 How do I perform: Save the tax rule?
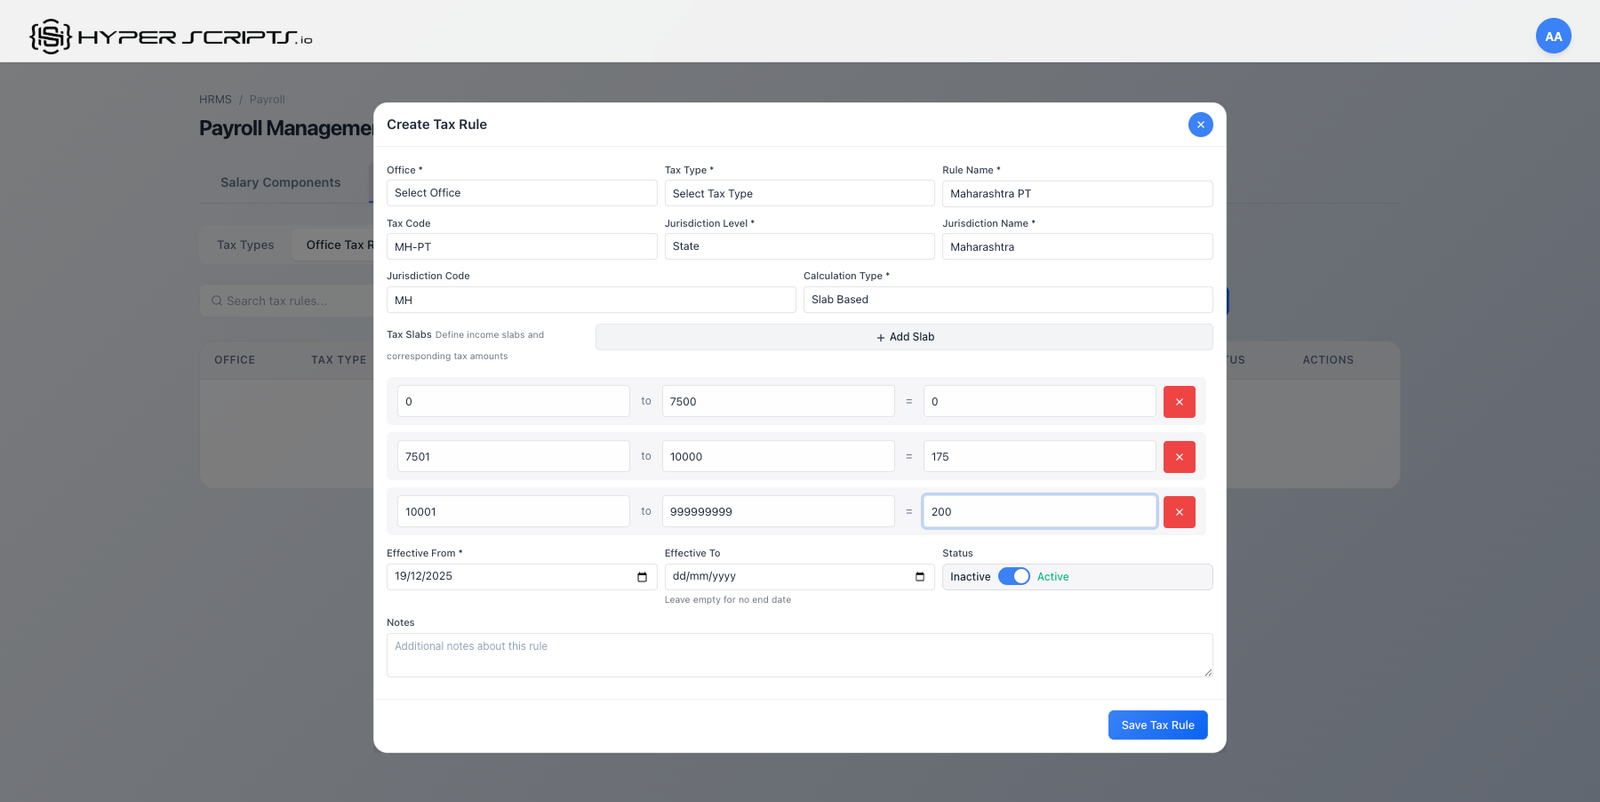pyautogui.click(x=1157, y=725)
